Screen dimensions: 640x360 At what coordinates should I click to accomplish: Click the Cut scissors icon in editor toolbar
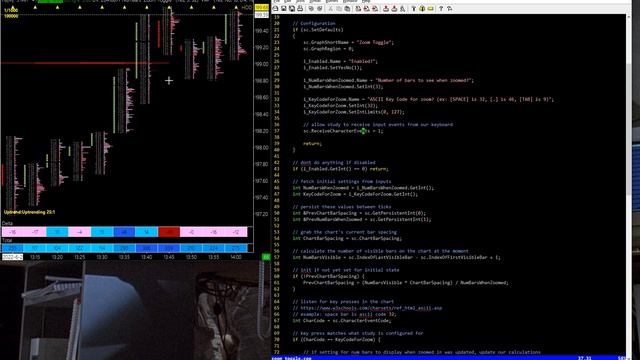331,9
